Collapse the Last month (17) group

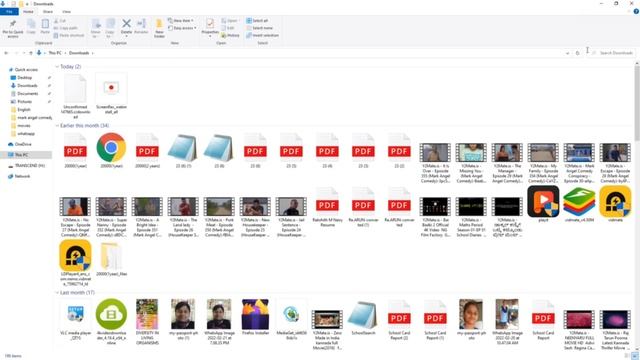click(x=58, y=293)
